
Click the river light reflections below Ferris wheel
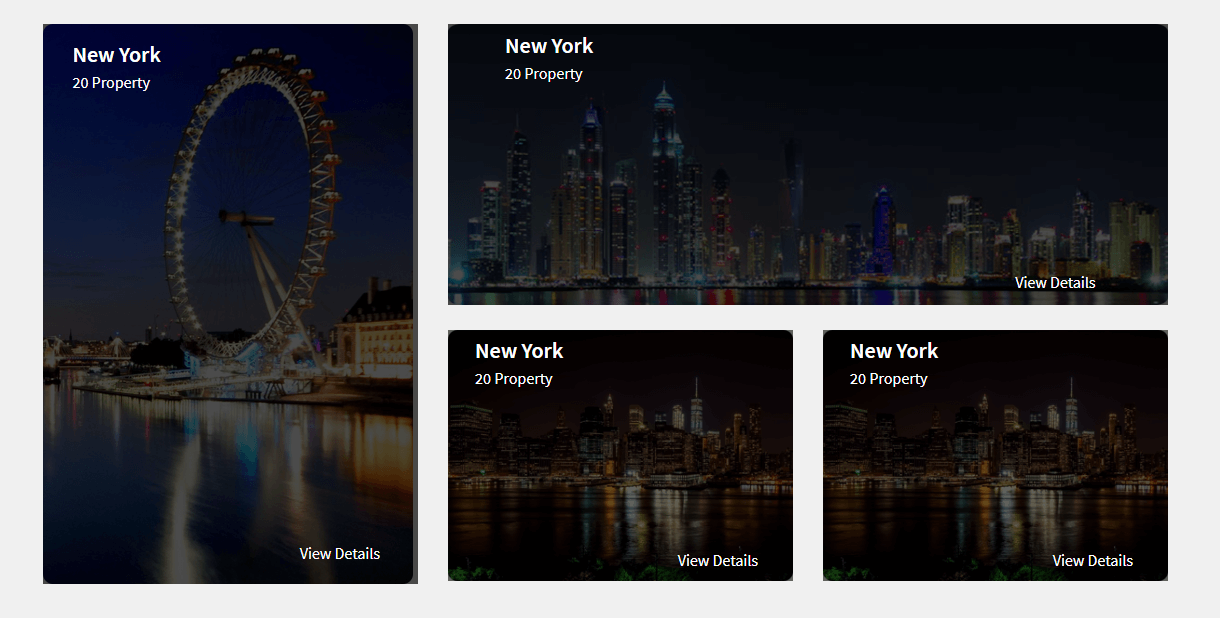[x=230, y=470]
